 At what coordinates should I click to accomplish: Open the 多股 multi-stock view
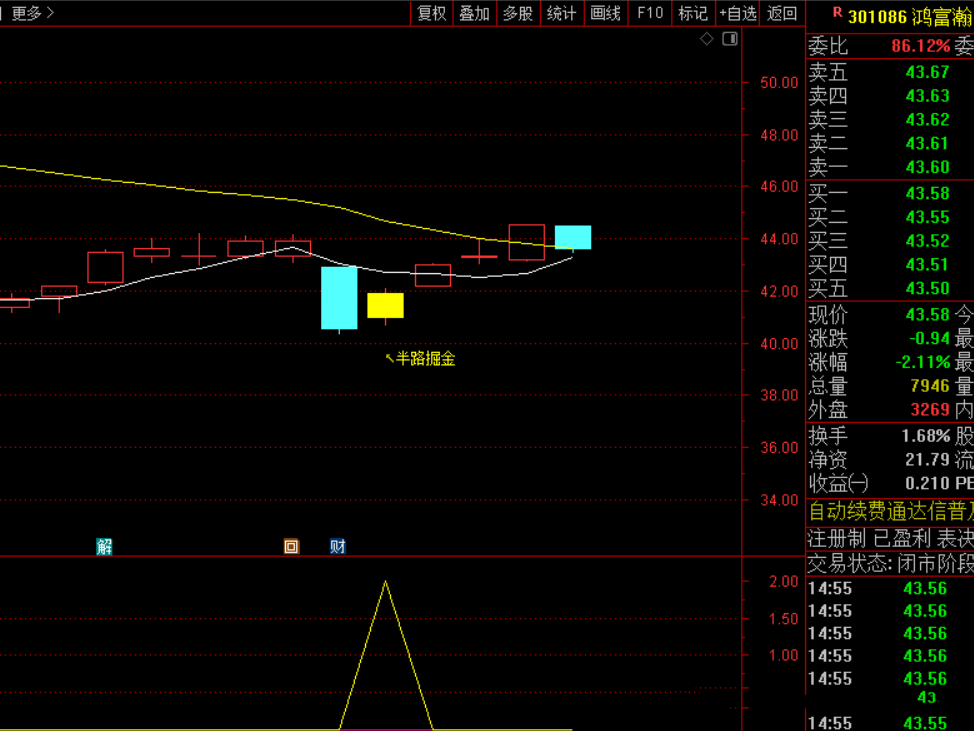[x=518, y=13]
